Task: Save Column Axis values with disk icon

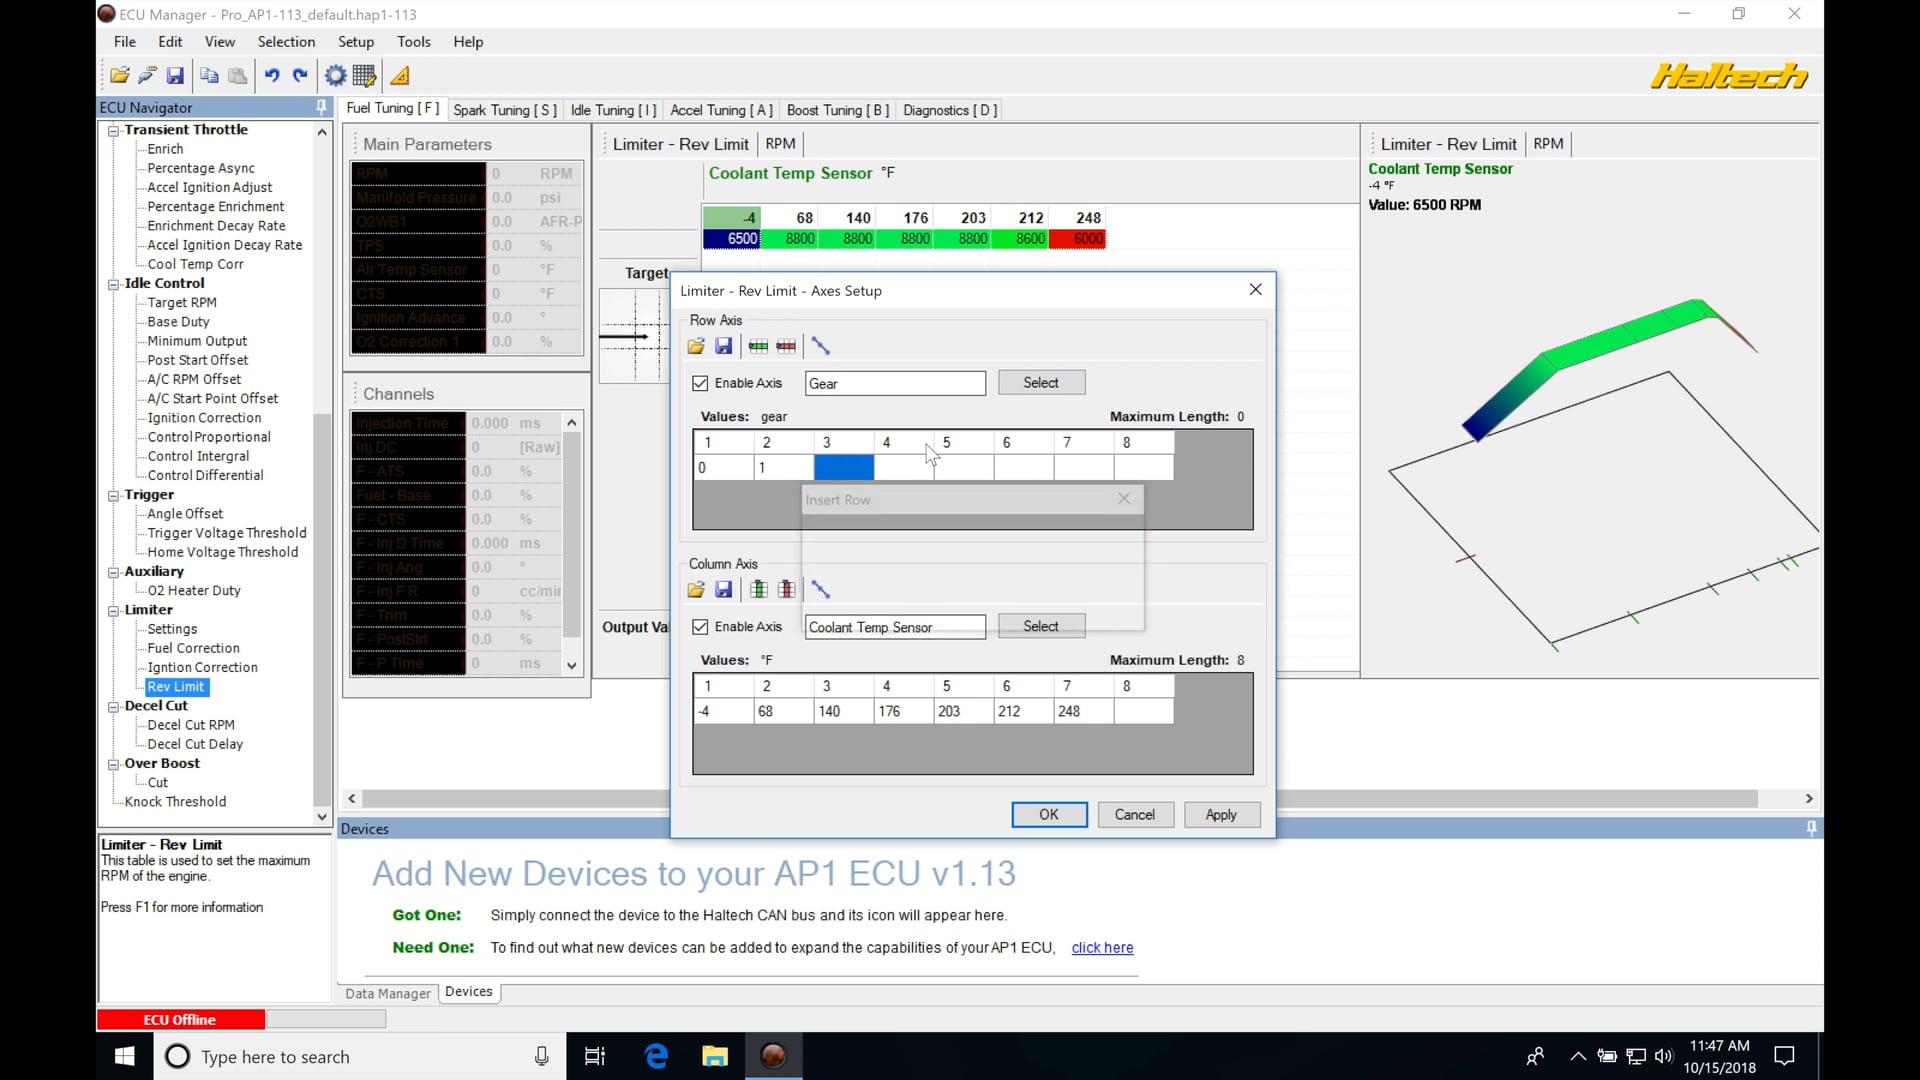Action: 723,590
